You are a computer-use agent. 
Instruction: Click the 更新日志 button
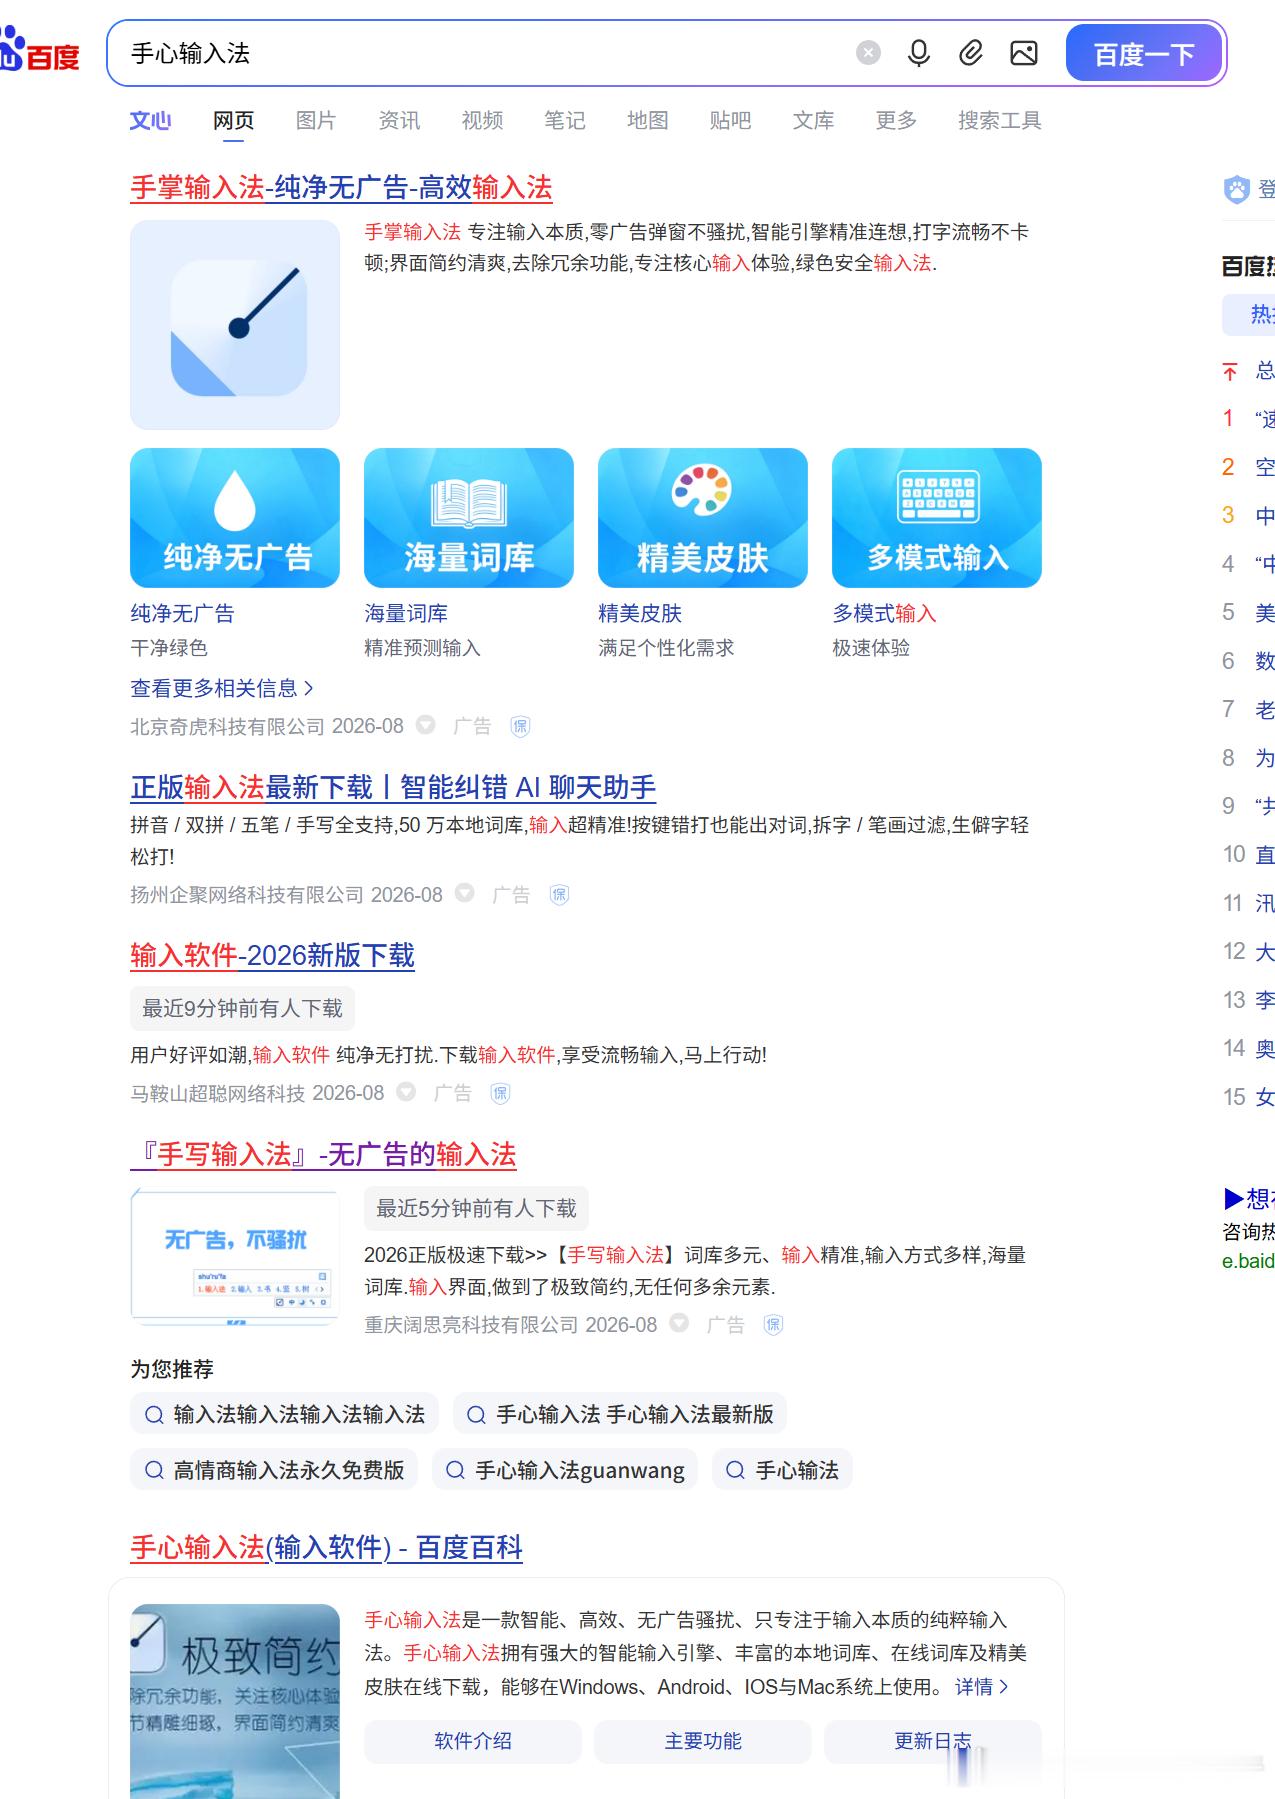tap(933, 1741)
